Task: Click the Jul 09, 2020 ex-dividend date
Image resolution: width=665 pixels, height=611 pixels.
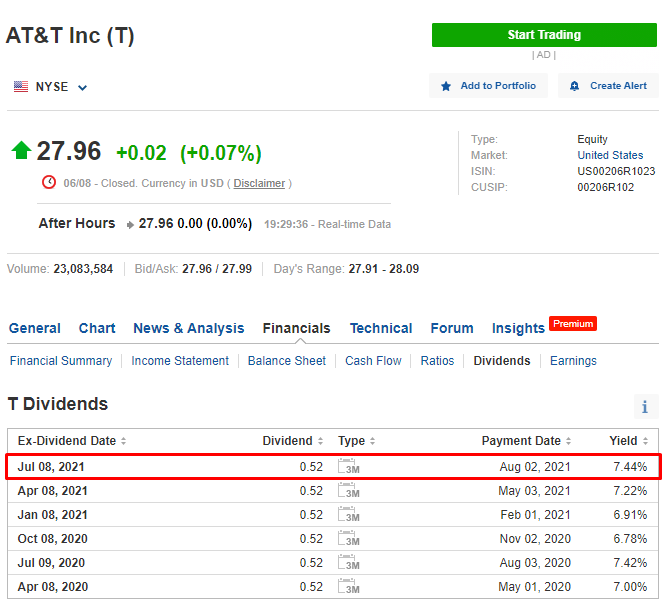Action: [x=51, y=563]
